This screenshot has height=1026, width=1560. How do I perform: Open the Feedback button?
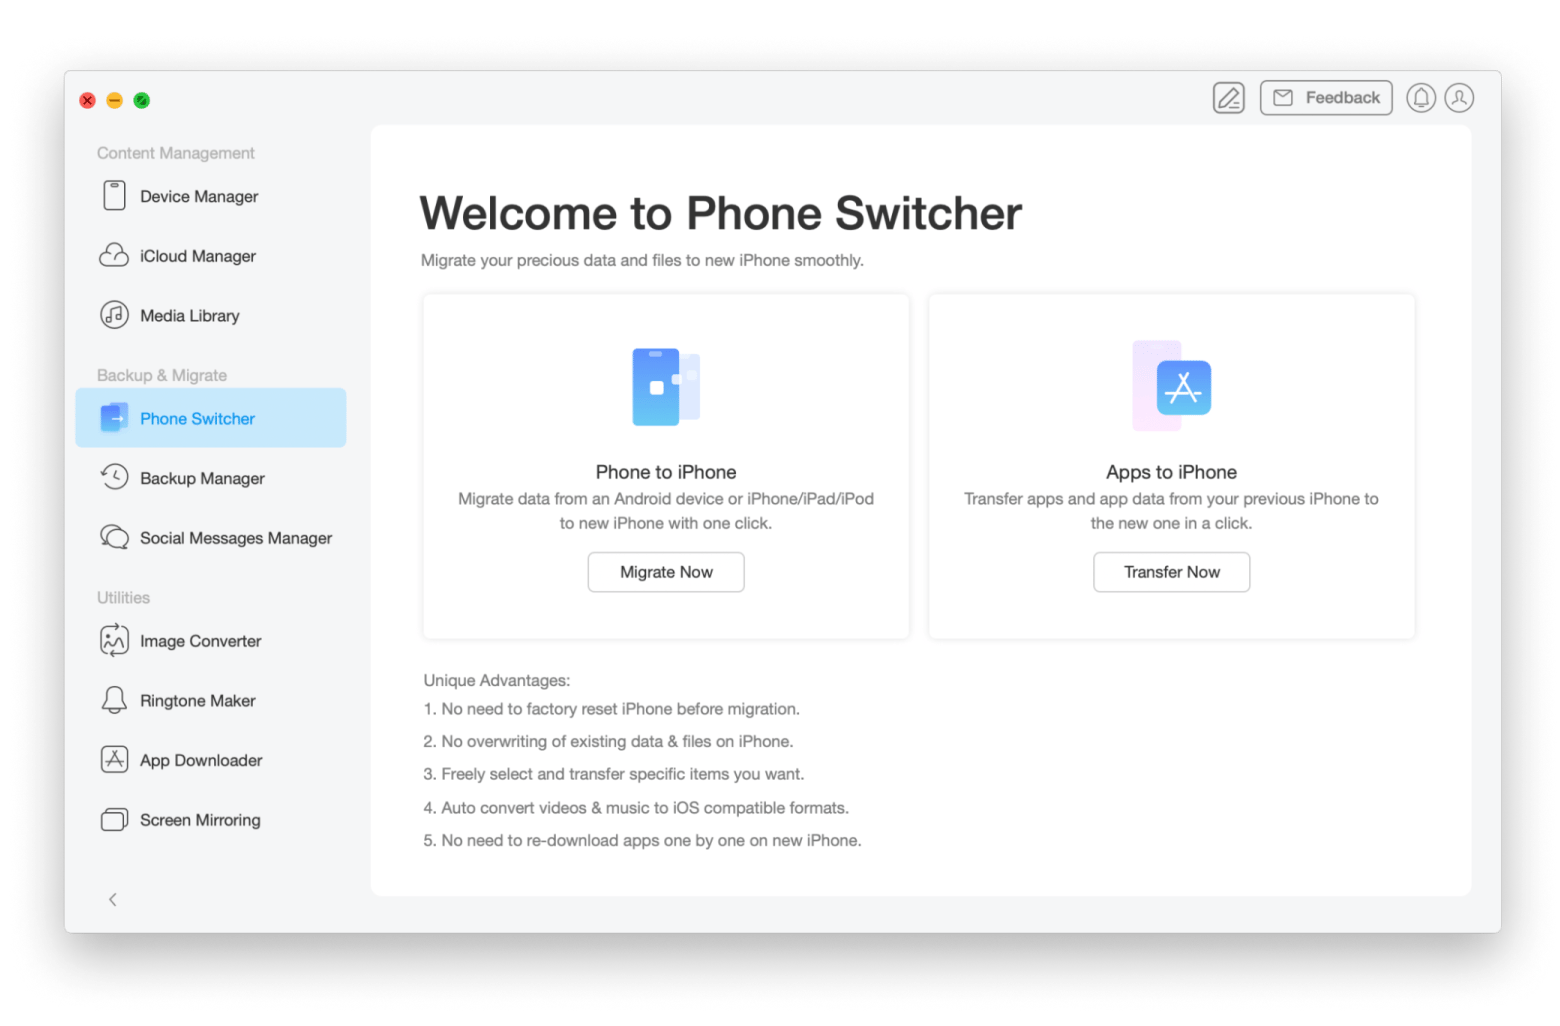[1325, 98]
